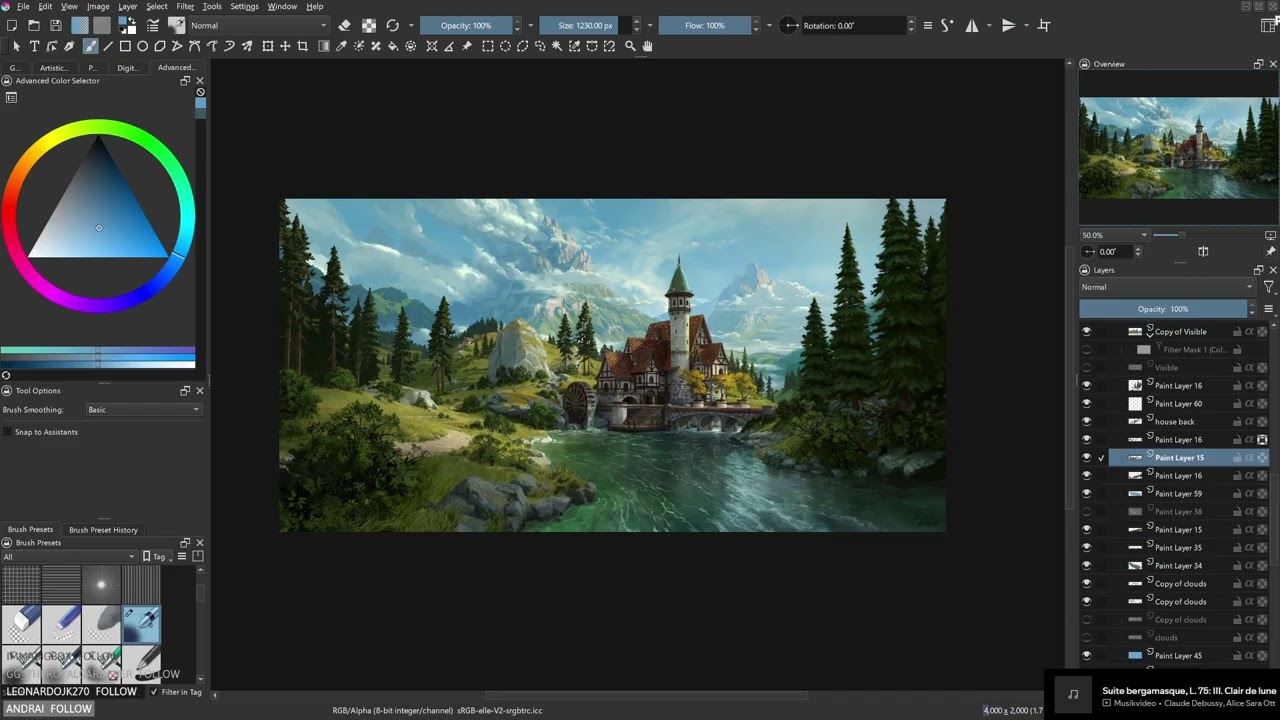Viewport: 1280px width, 720px height.
Task: Switch to Brush Preset History tab
Action: tap(103, 530)
